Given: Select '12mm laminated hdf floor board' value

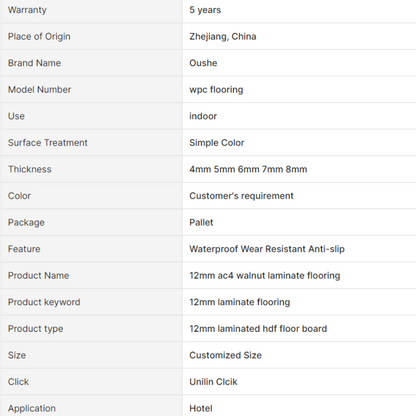Looking at the screenshot, I should (258, 329).
